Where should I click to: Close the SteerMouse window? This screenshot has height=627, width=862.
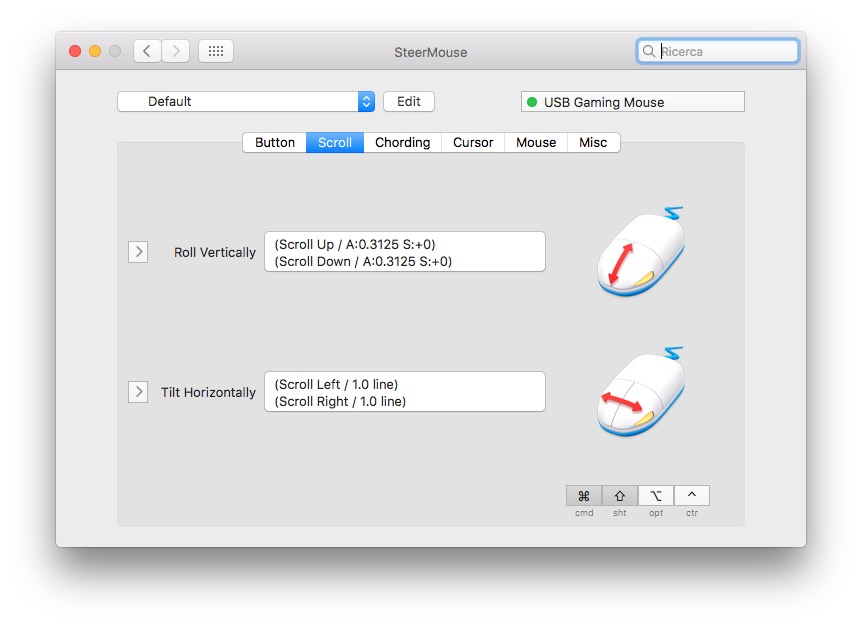click(75, 51)
